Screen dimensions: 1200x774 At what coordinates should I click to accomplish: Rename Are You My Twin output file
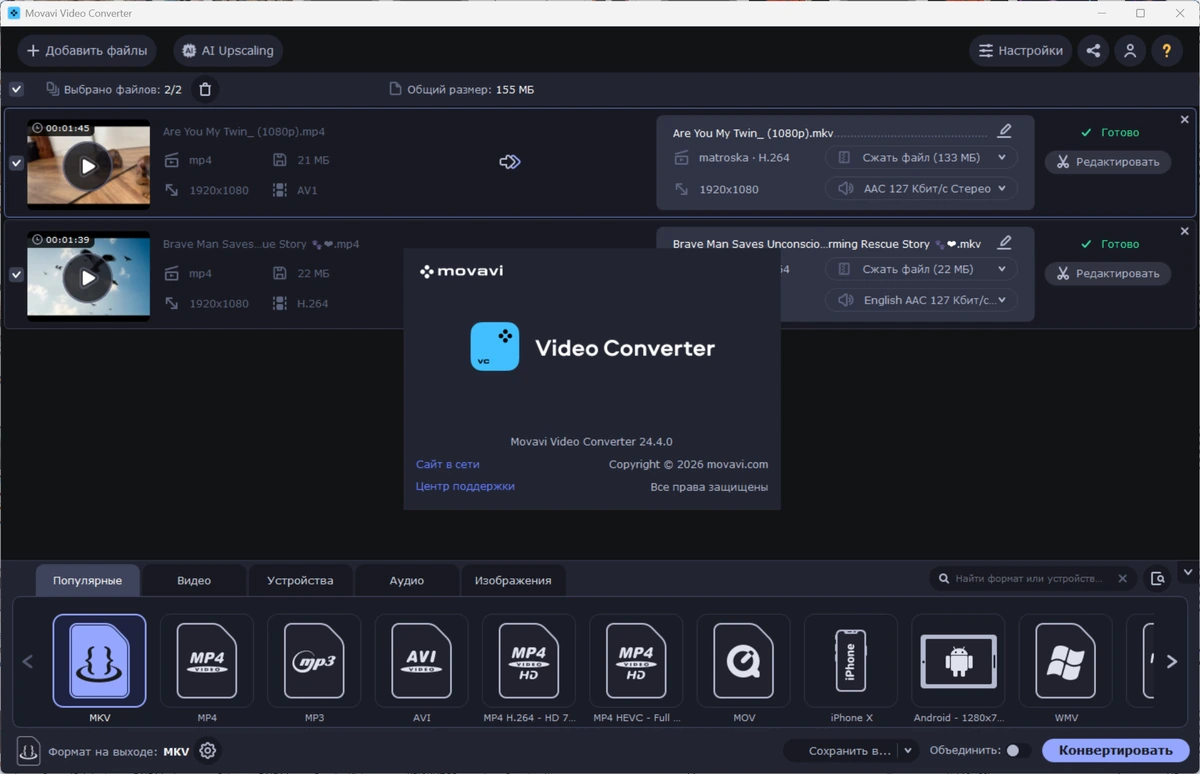[x=1005, y=131]
